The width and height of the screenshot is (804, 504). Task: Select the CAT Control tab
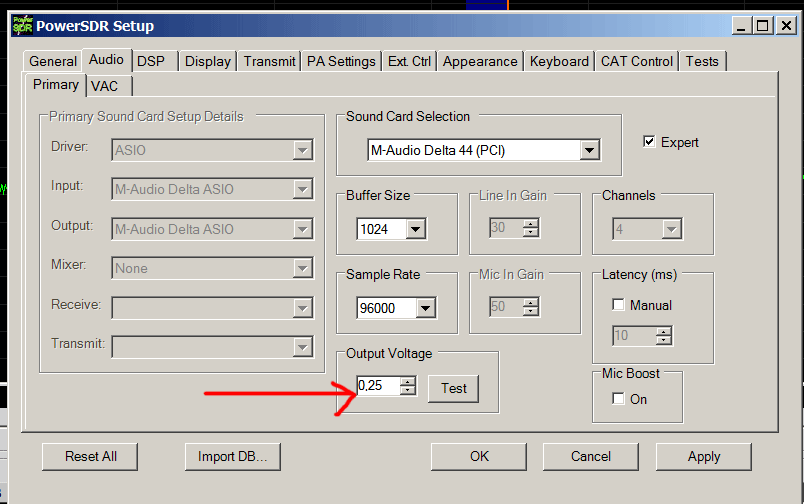pos(636,61)
